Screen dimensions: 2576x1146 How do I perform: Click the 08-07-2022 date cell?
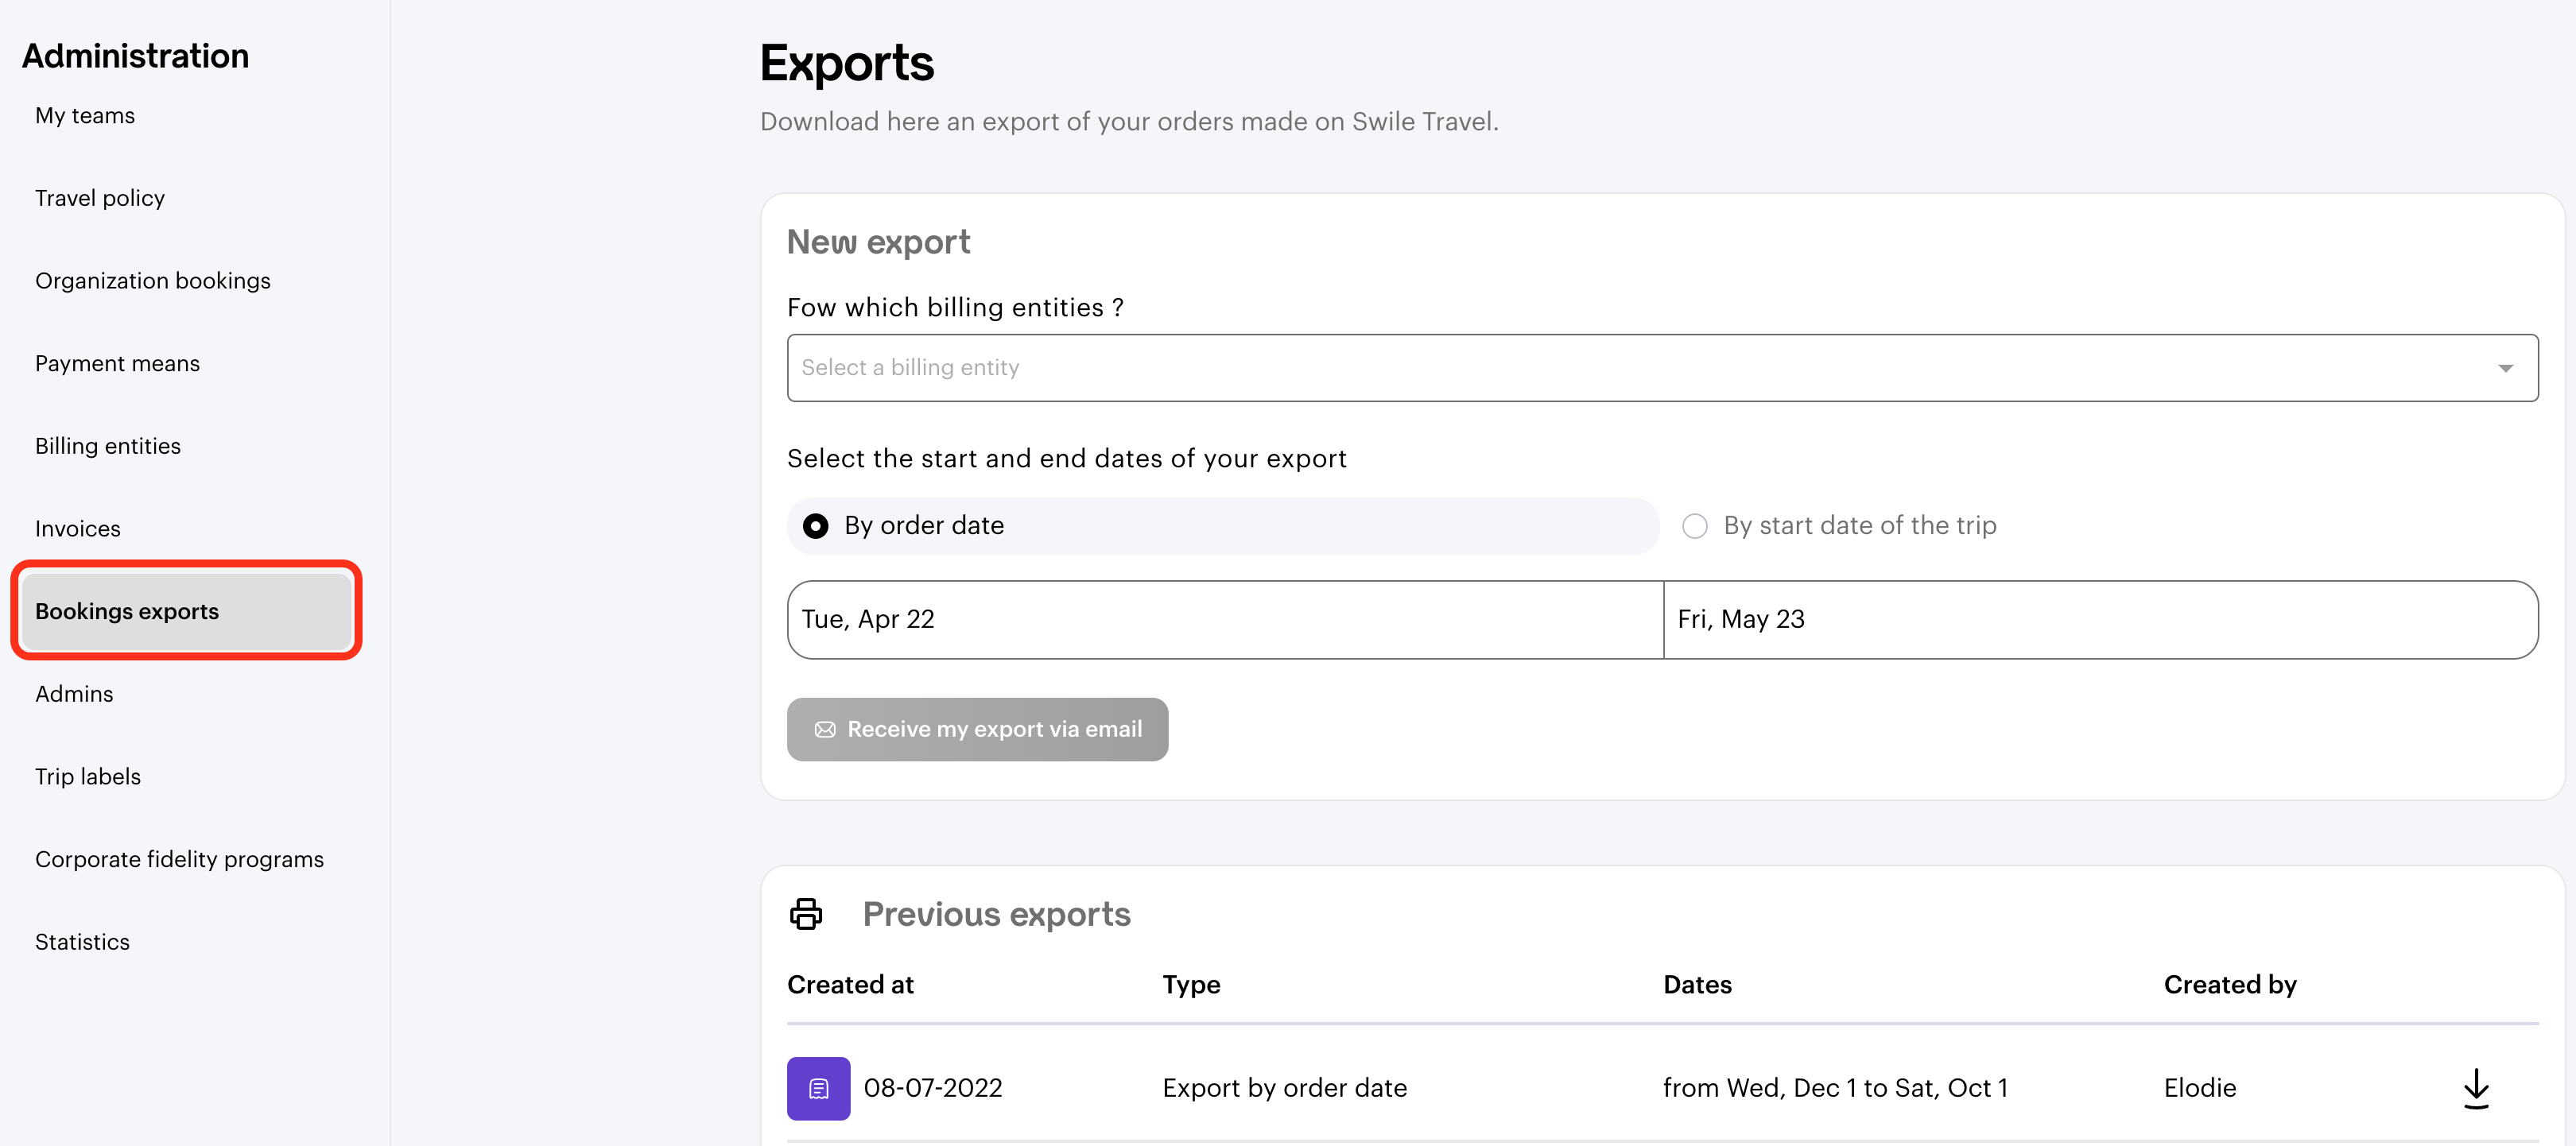click(933, 1088)
